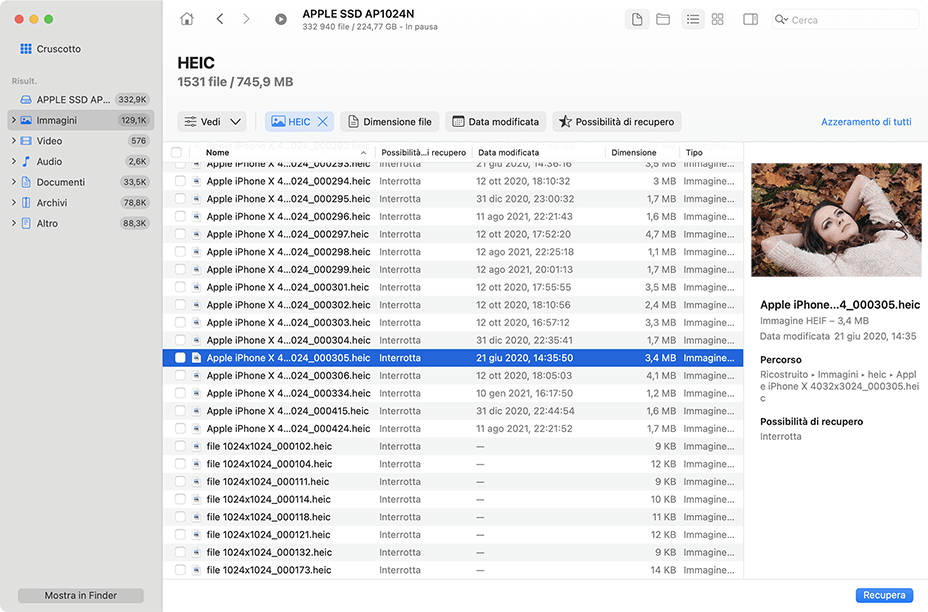The width and height of the screenshot is (928, 612).
Task: Open the Vedi dropdown menu
Action: click(x=212, y=121)
